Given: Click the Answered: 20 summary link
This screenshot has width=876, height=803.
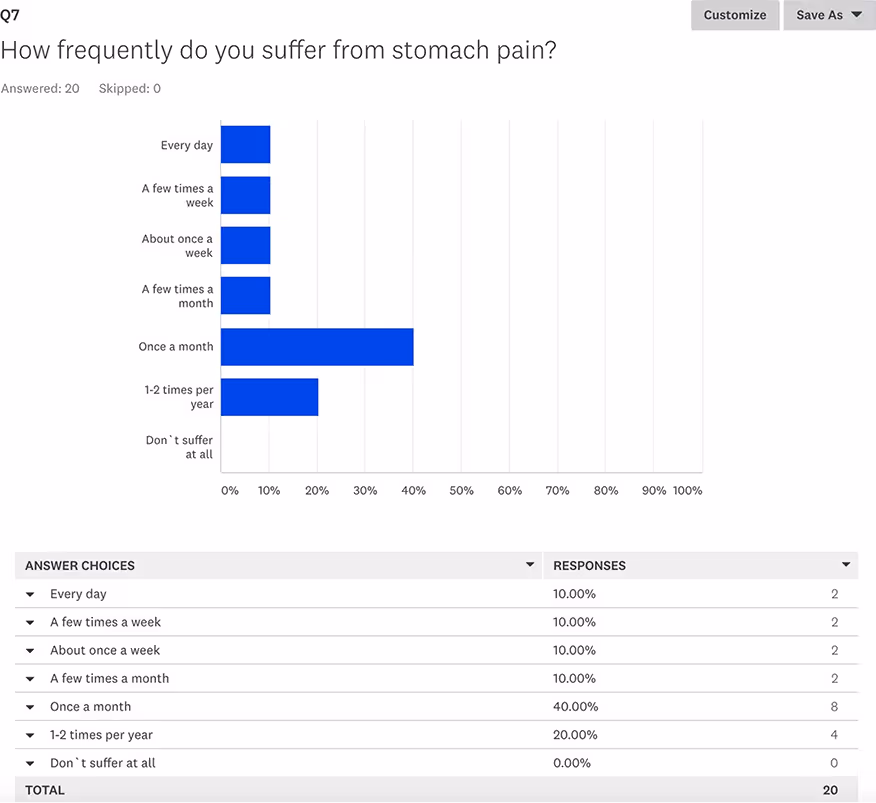Looking at the screenshot, I should tap(40, 88).
